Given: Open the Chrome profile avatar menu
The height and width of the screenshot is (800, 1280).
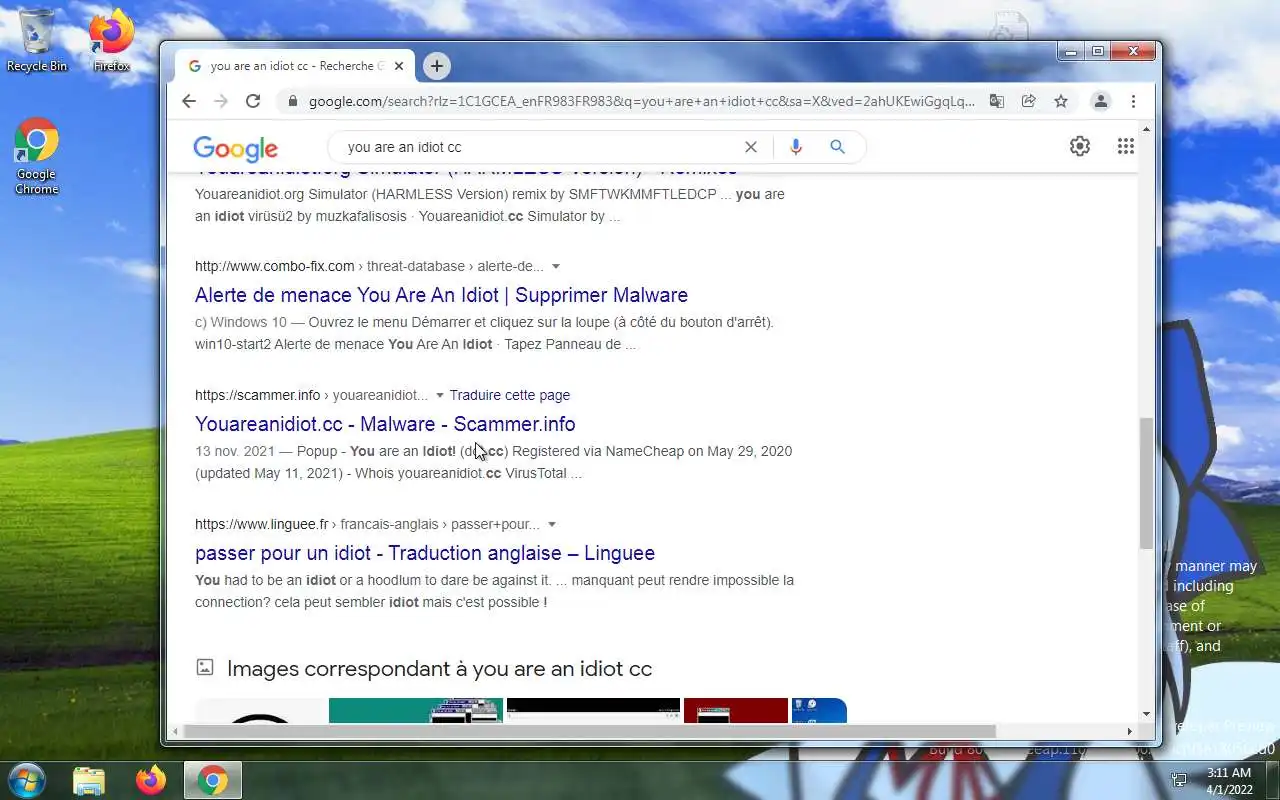Looking at the screenshot, I should (x=1100, y=101).
